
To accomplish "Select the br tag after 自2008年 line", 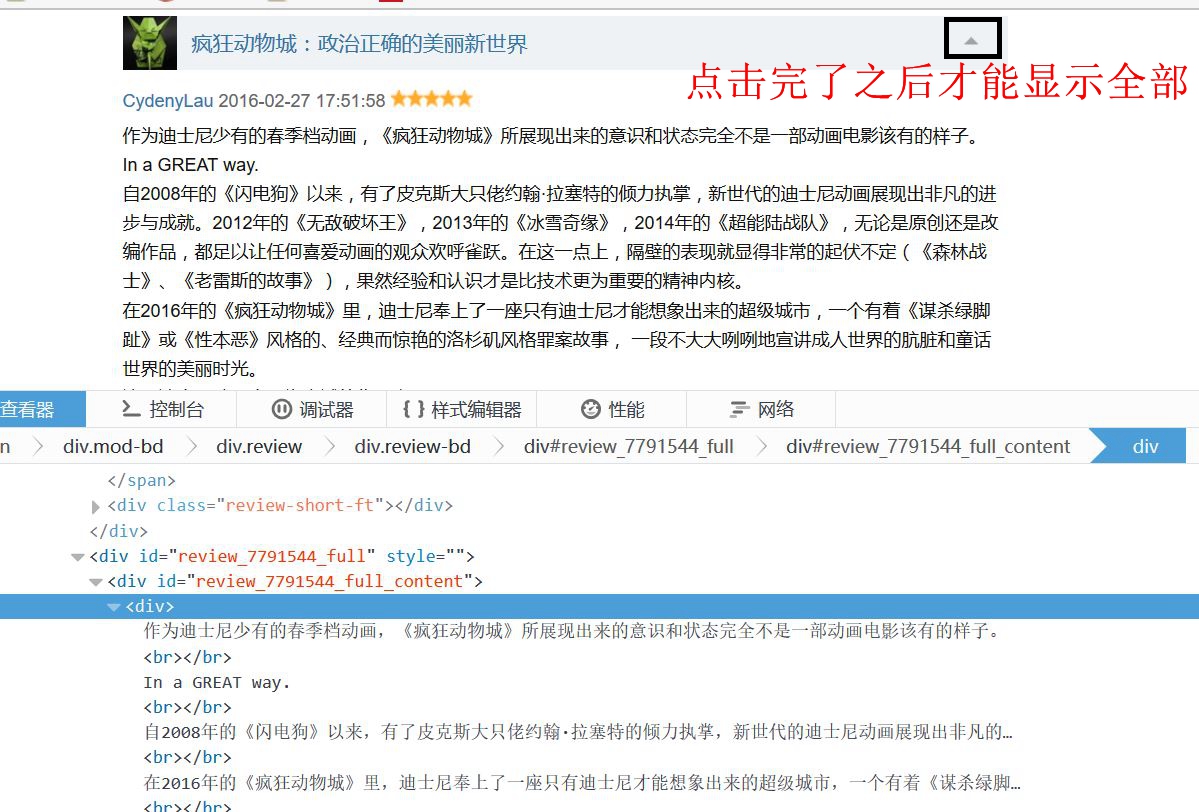I will (187, 758).
